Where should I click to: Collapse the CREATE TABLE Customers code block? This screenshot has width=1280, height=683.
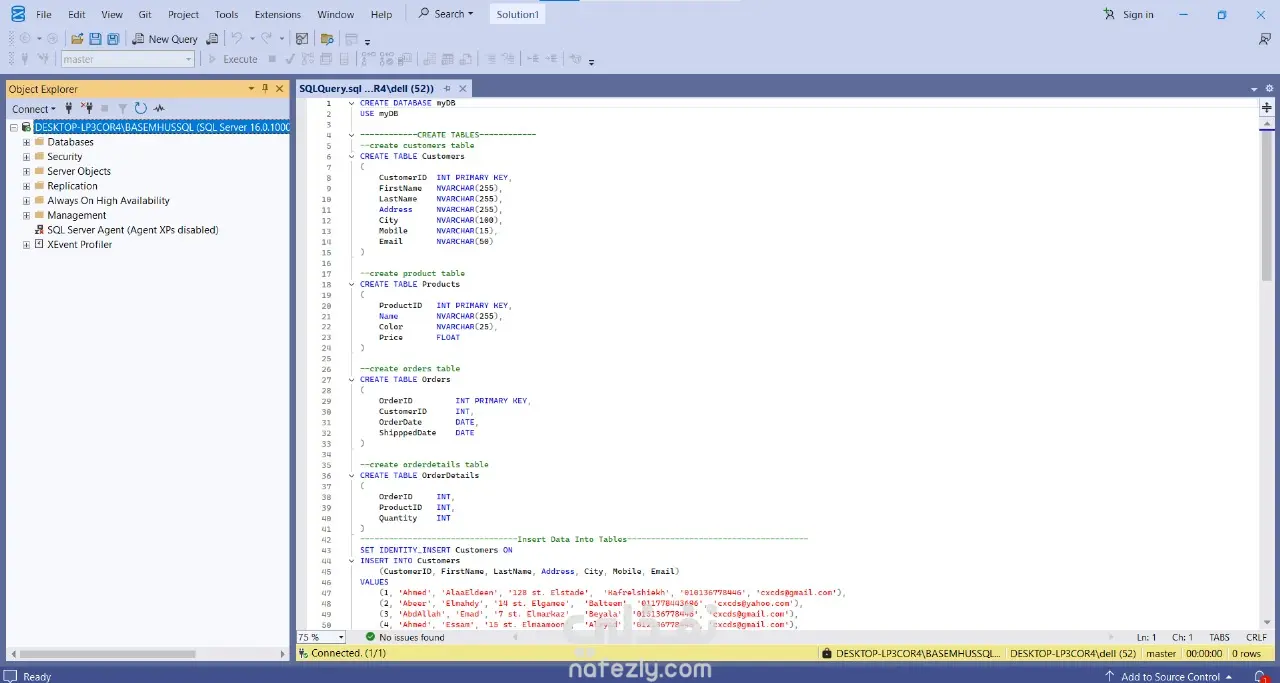pos(352,156)
